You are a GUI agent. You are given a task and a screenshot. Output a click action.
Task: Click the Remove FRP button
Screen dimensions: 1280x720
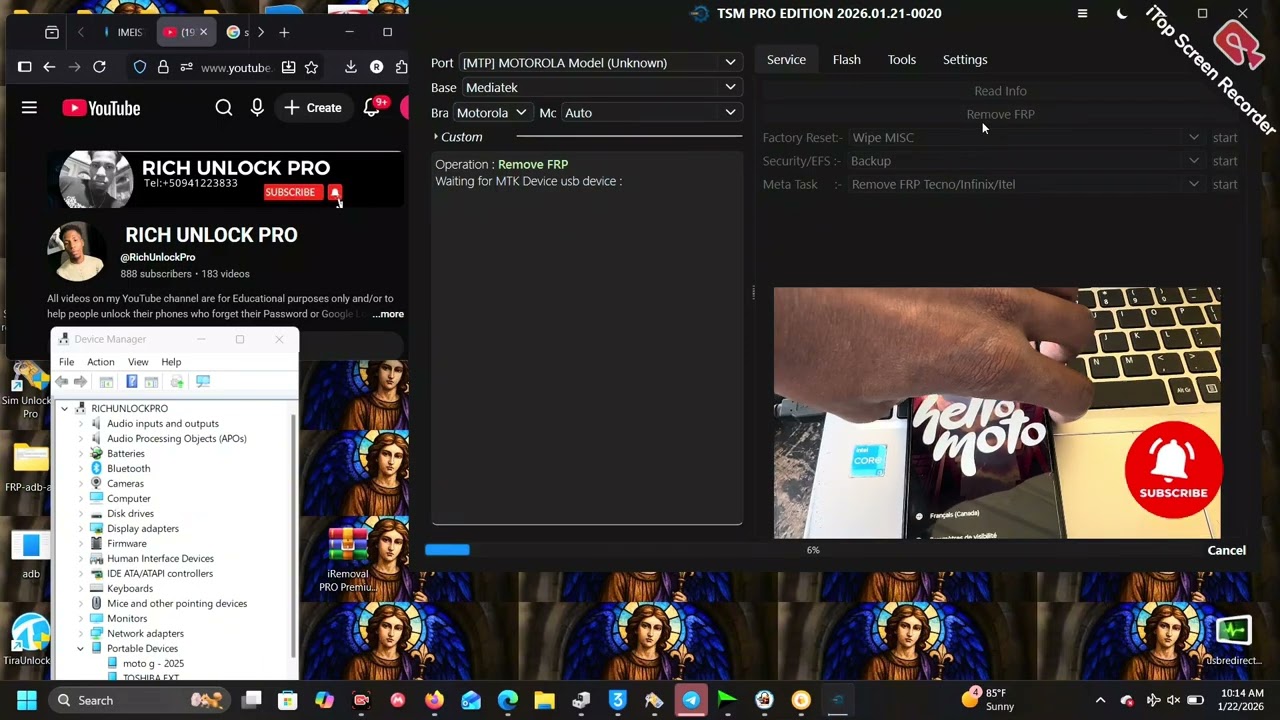tap(1000, 114)
